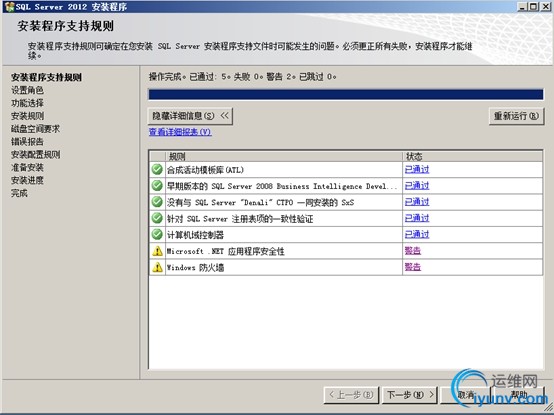This screenshot has width=554, height=415.
Task: Open 已通过 link for 注册表项的一致性验证 row
Action: (417, 218)
